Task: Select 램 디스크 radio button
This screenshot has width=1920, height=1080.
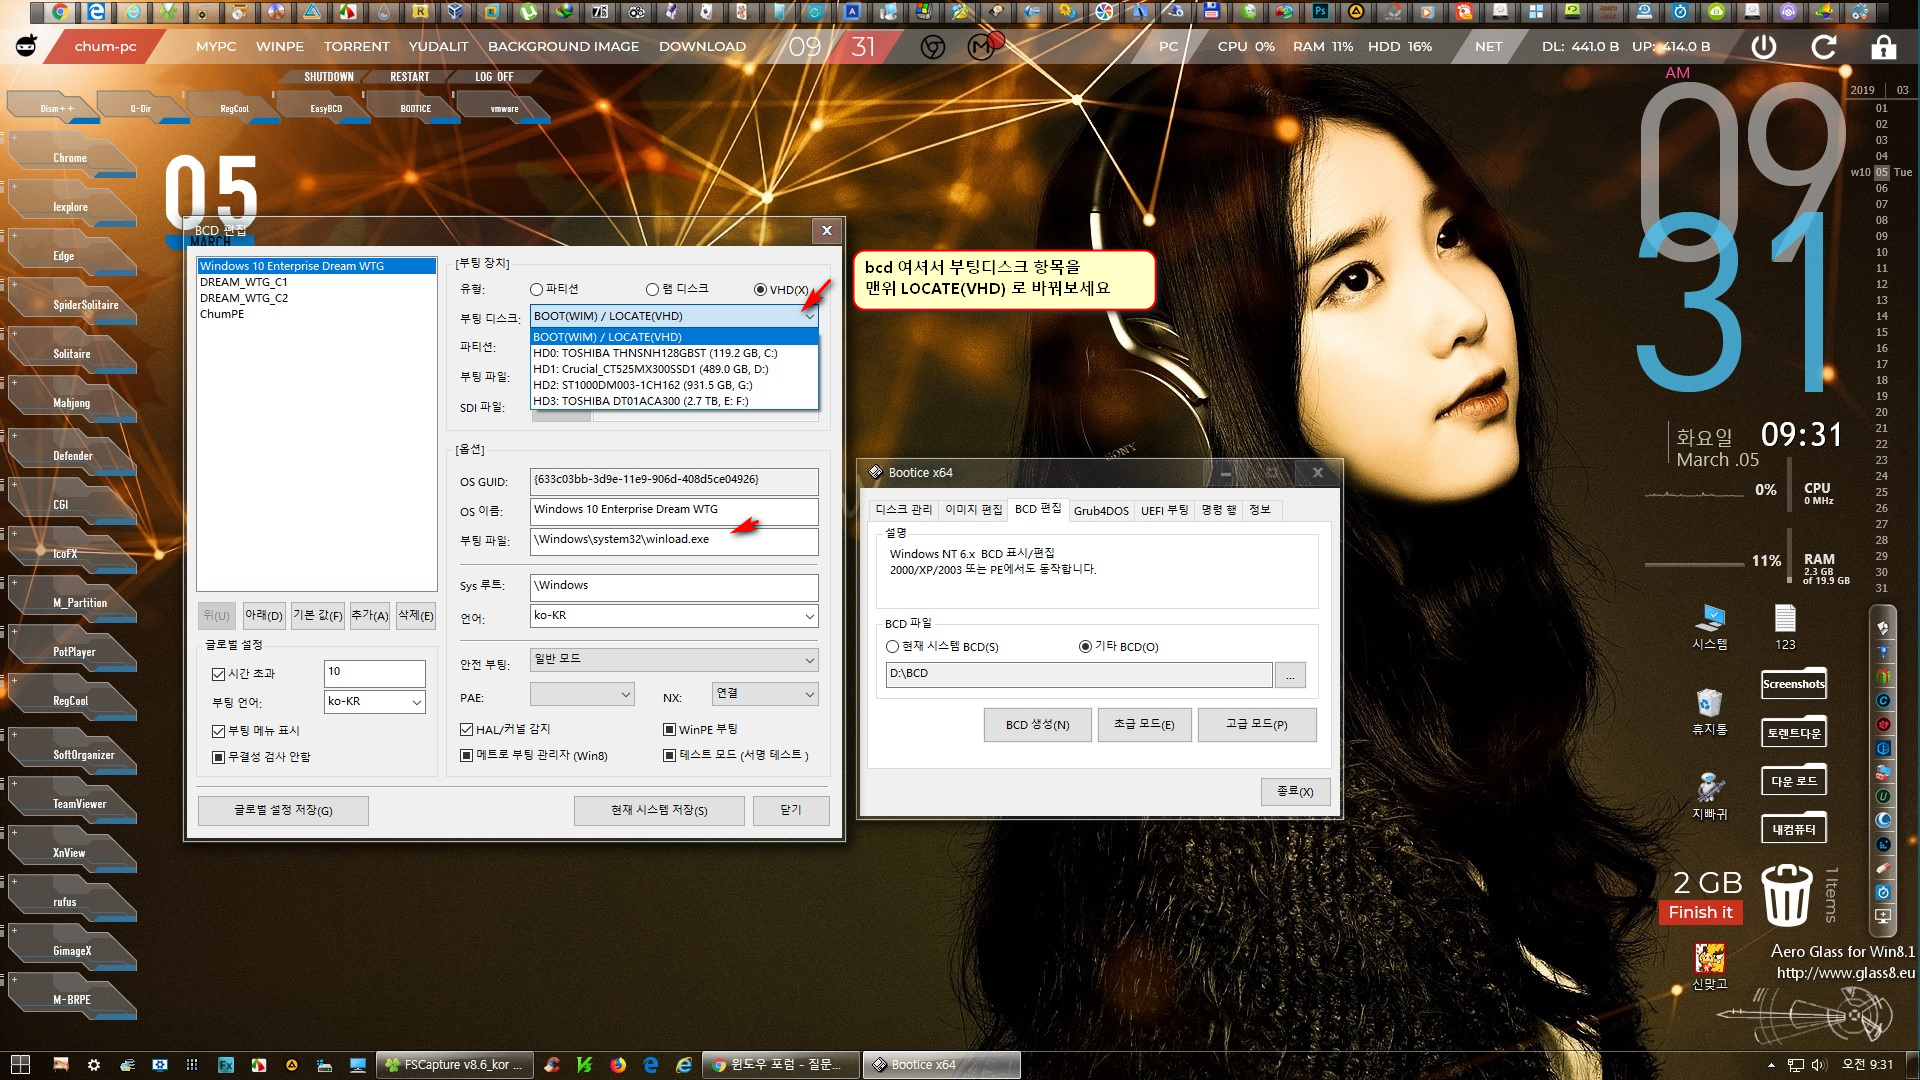Action: coord(653,289)
